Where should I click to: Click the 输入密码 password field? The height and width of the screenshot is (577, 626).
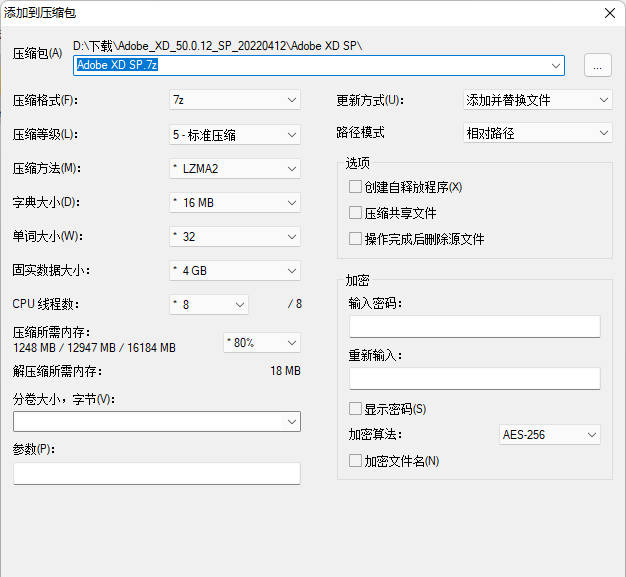(475, 327)
